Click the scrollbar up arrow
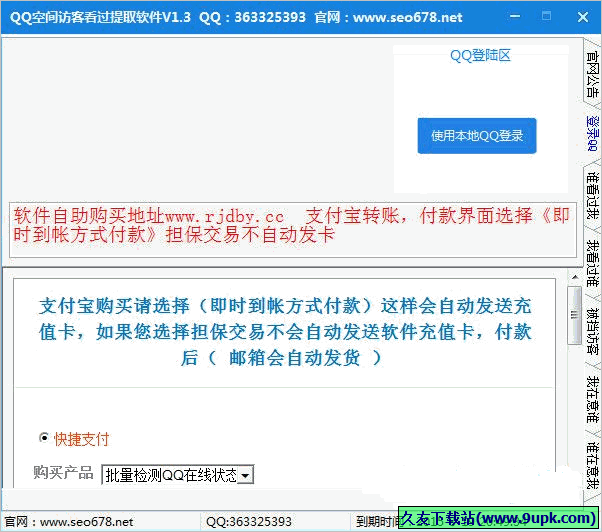The width and height of the screenshot is (602, 532). (x=575, y=277)
